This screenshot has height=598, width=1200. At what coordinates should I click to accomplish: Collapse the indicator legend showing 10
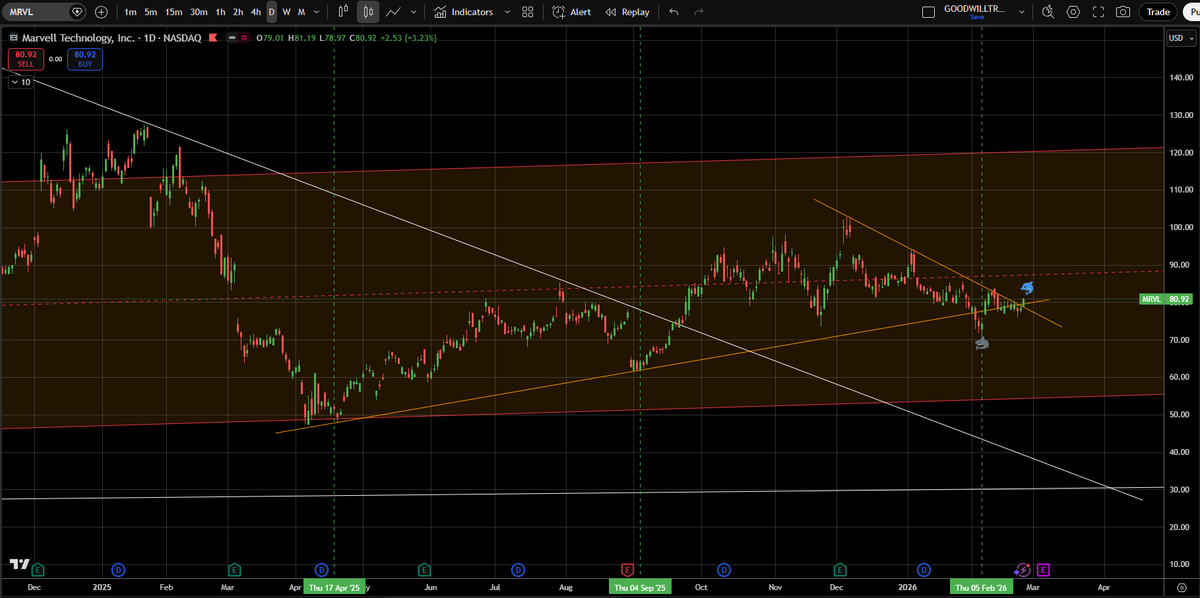(x=20, y=83)
